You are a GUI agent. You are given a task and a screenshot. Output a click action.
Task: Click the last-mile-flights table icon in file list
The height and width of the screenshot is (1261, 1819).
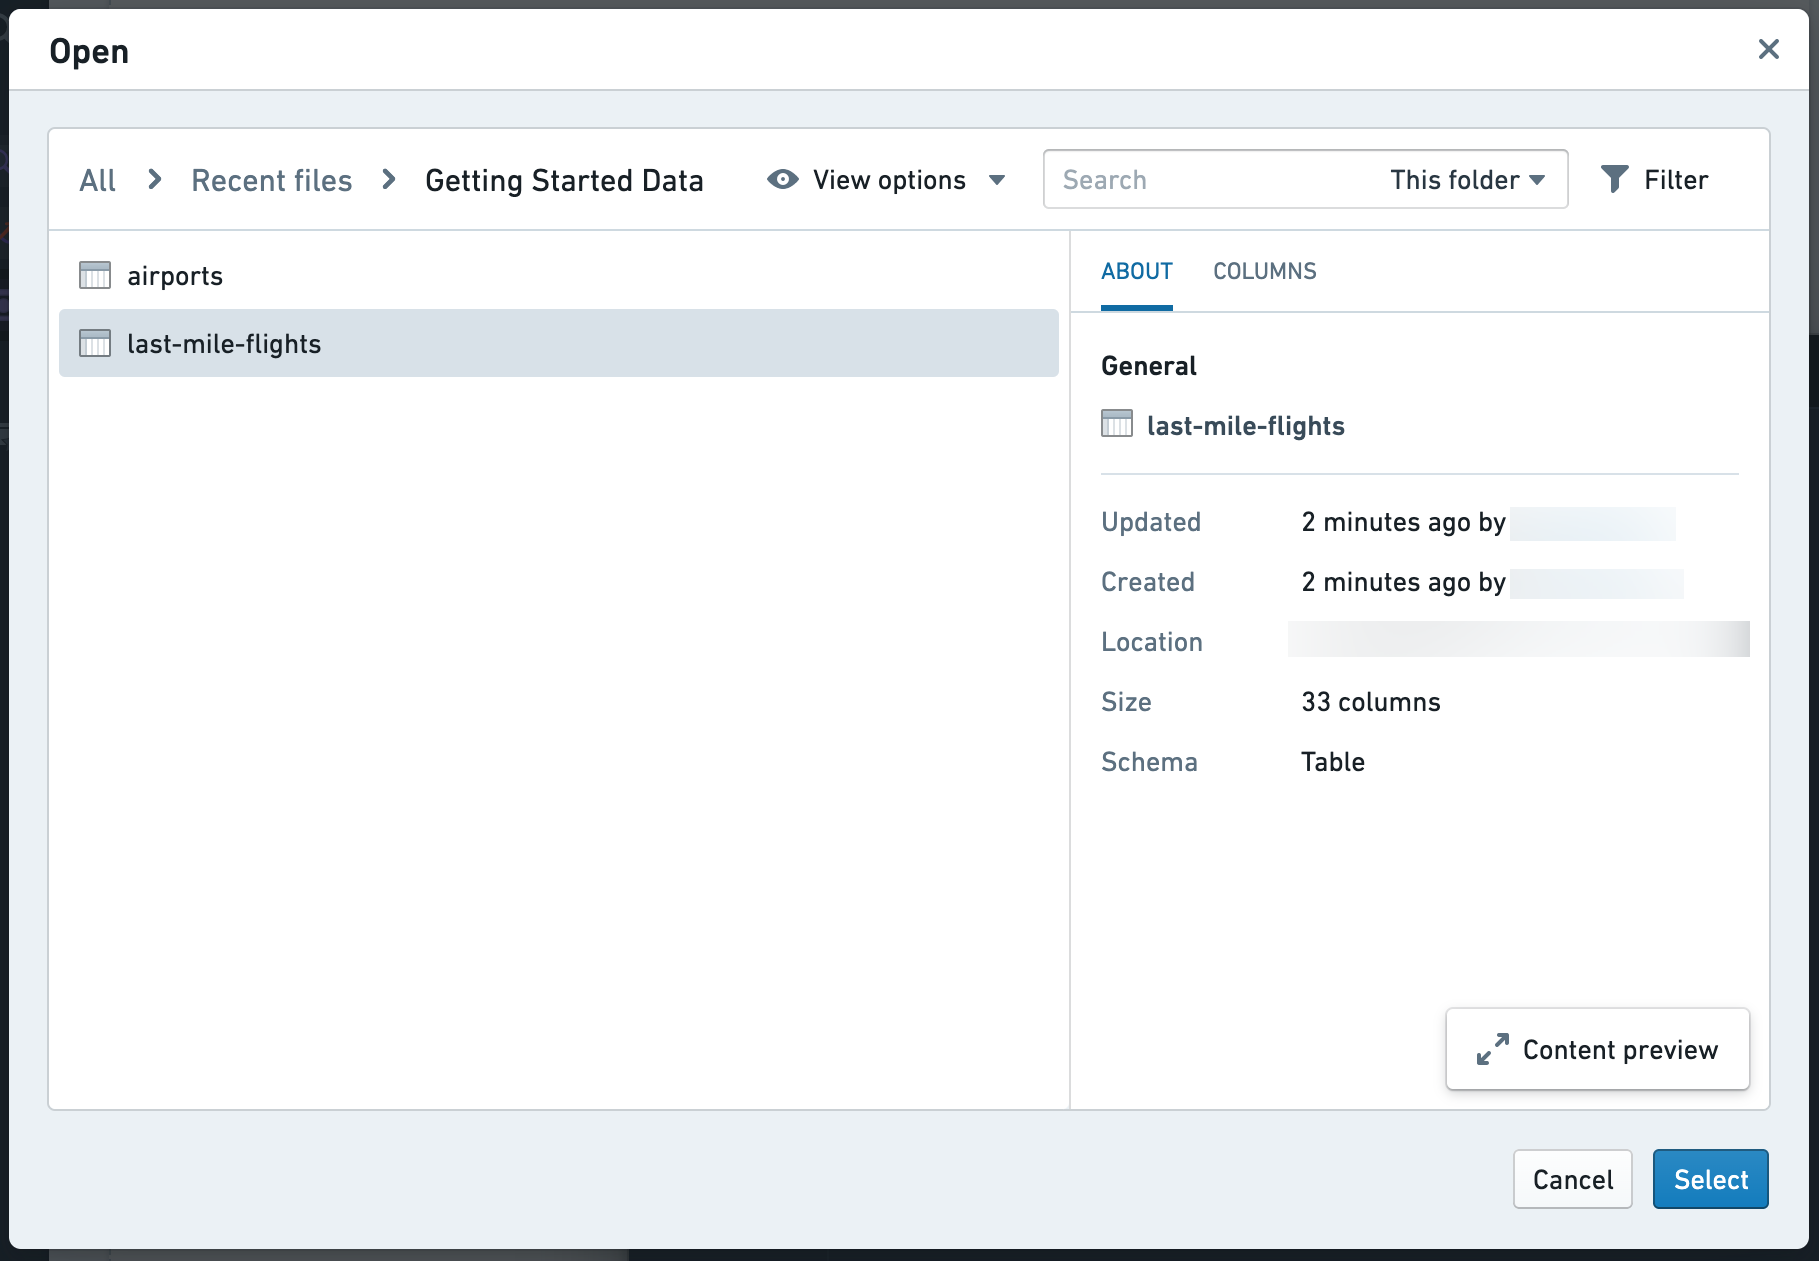coord(95,343)
